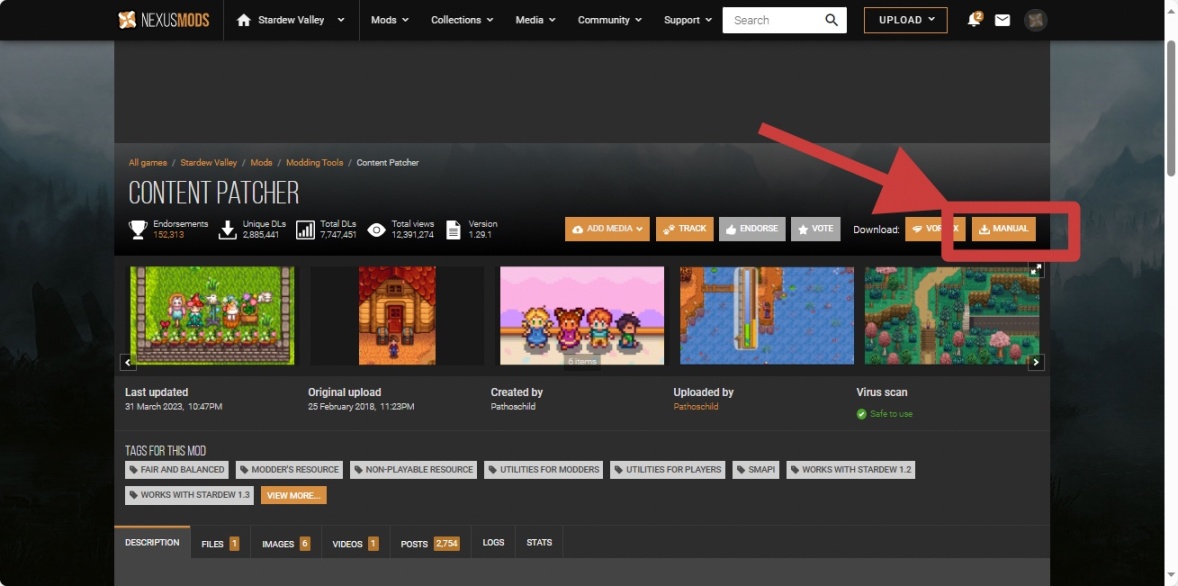Click the SMAPI tag

point(756,470)
